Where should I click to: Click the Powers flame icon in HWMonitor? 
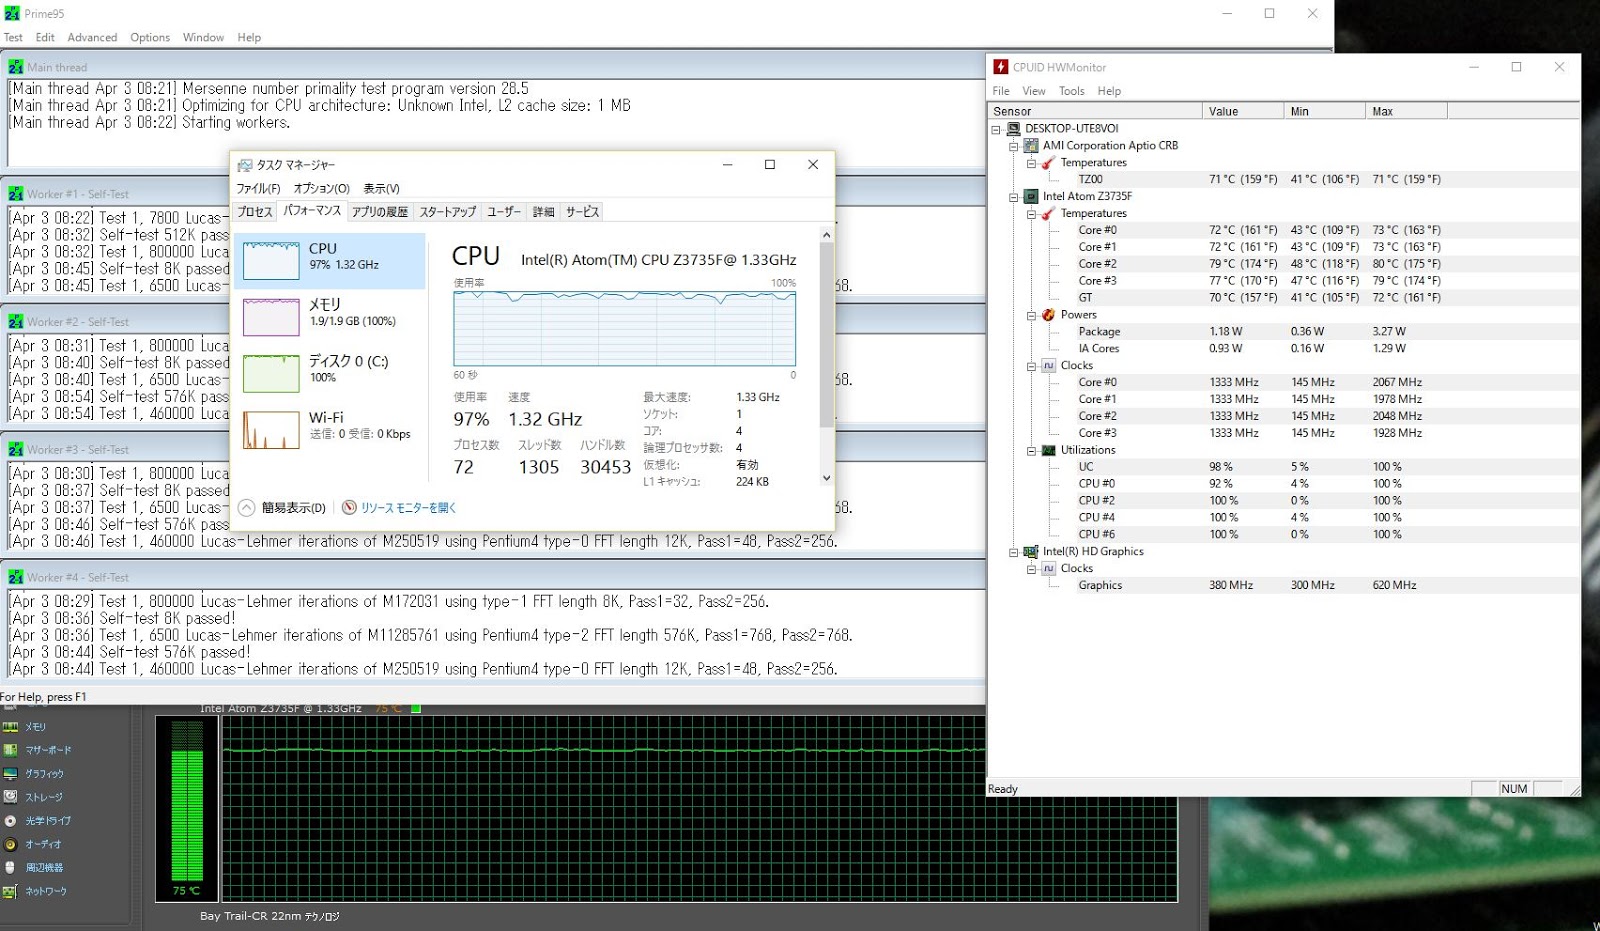[x=1049, y=315]
